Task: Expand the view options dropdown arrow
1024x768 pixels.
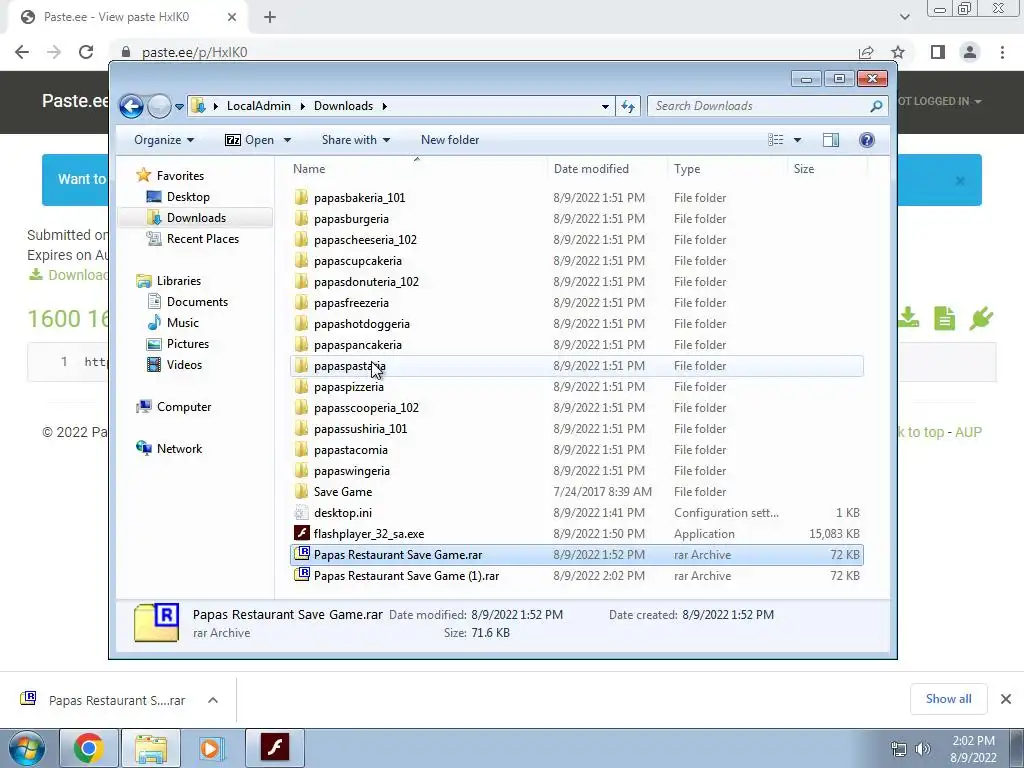Action: [797, 140]
